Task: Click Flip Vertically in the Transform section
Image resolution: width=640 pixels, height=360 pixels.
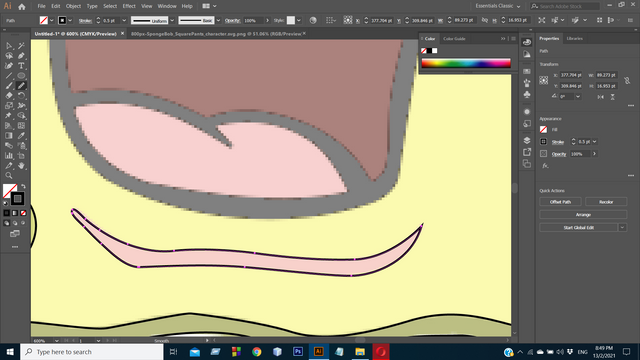Action: [x=613, y=97]
